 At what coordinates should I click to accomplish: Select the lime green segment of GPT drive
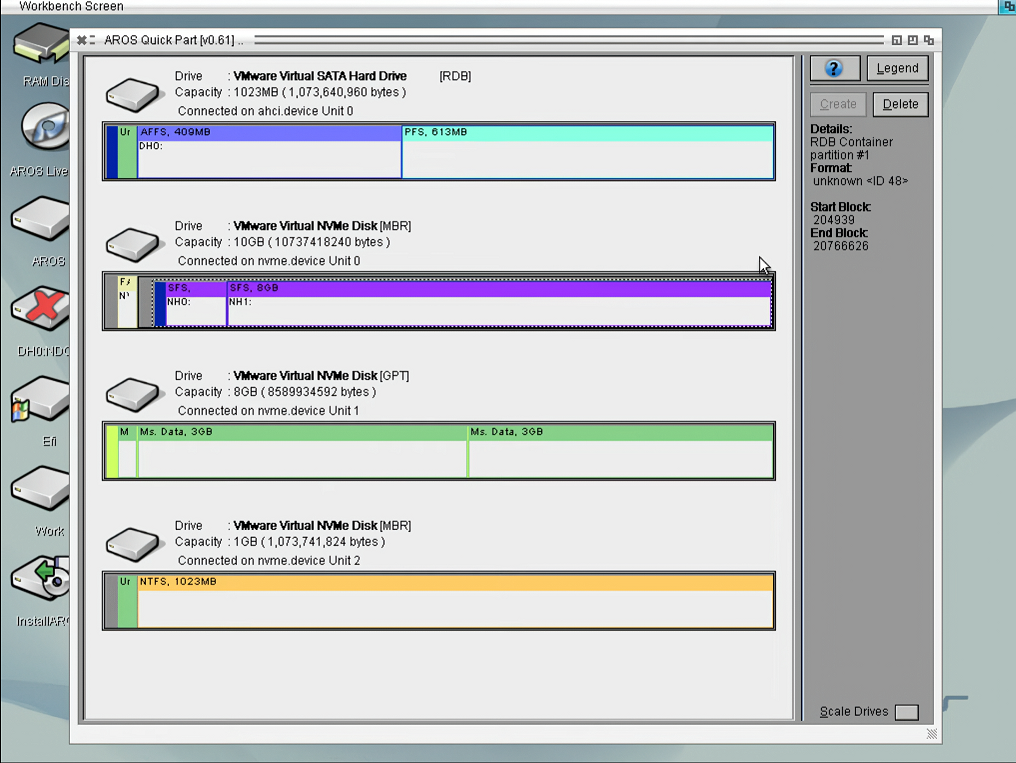[x=112, y=451]
